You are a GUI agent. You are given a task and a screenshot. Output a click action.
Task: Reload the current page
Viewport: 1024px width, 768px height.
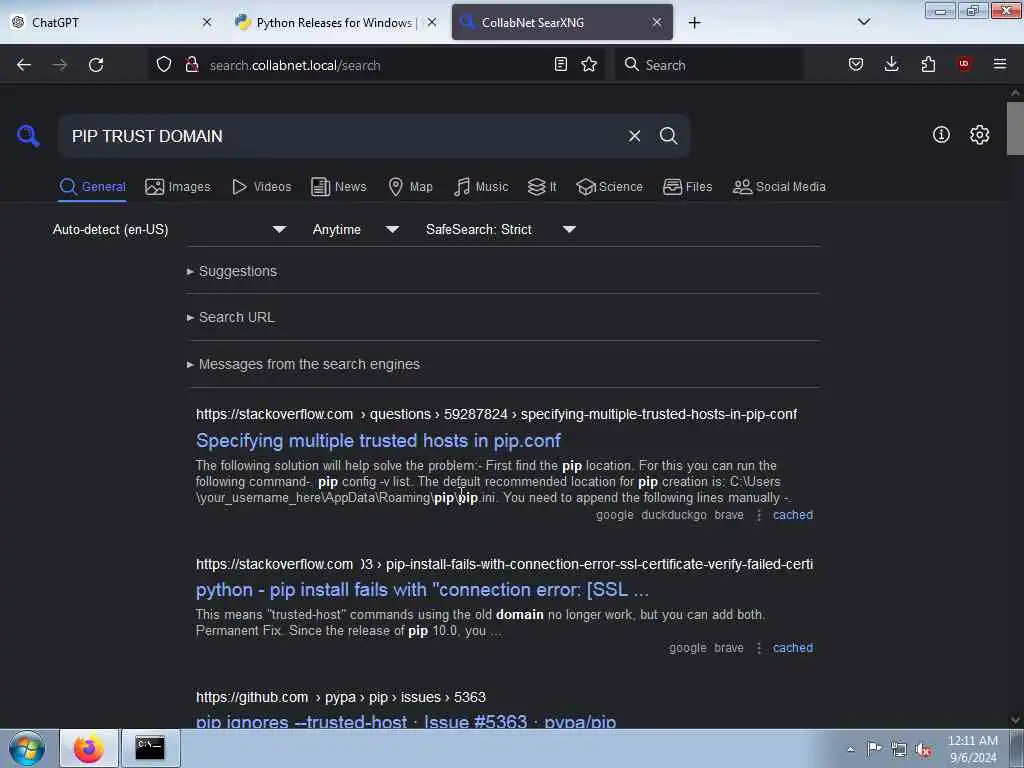point(96,65)
